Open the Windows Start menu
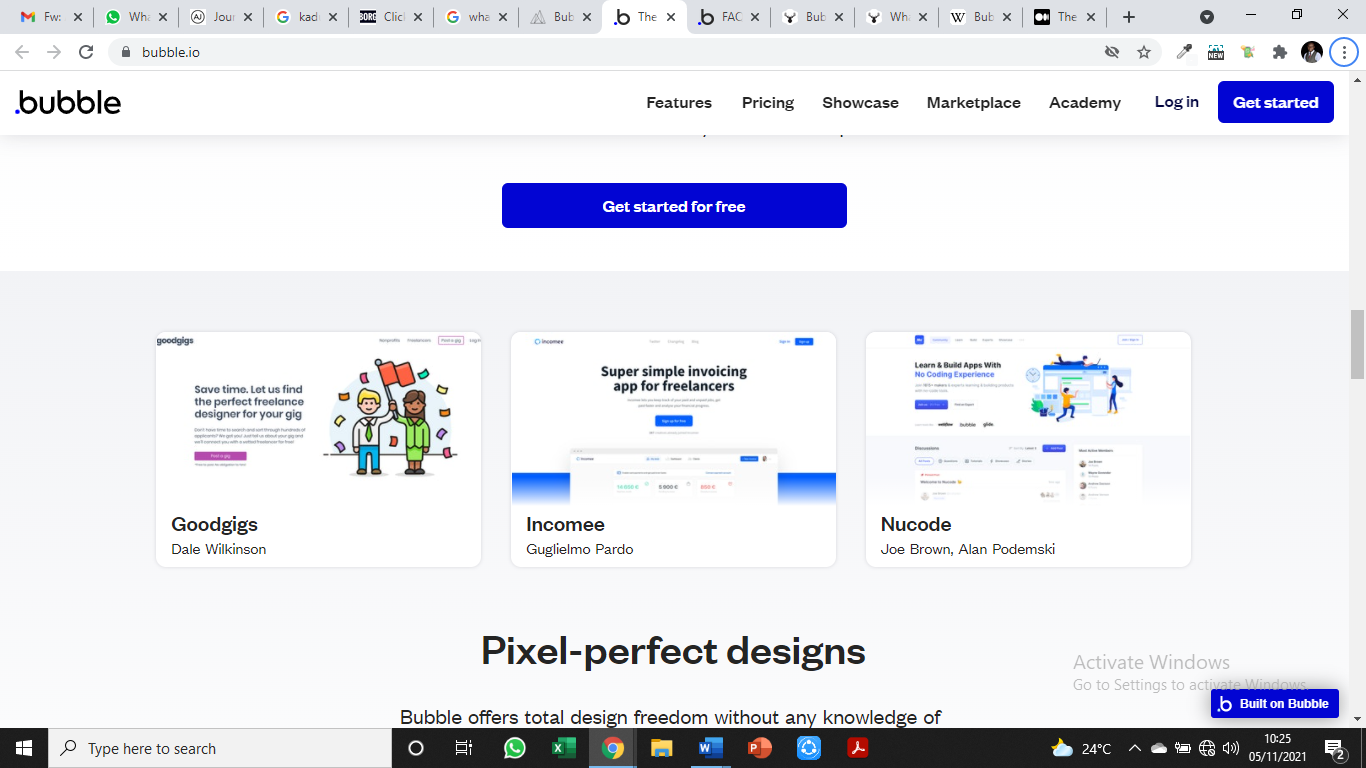Screen dimensions: 1366x768 coord(24,748)
